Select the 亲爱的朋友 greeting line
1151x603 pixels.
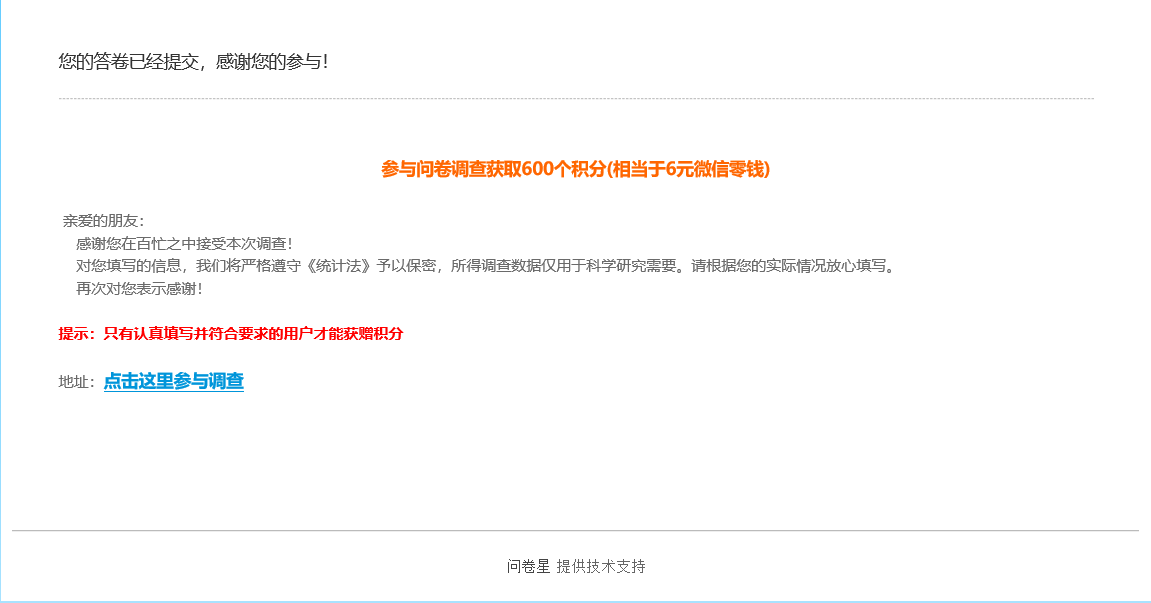pyautogui.click(x=104, y=221)
